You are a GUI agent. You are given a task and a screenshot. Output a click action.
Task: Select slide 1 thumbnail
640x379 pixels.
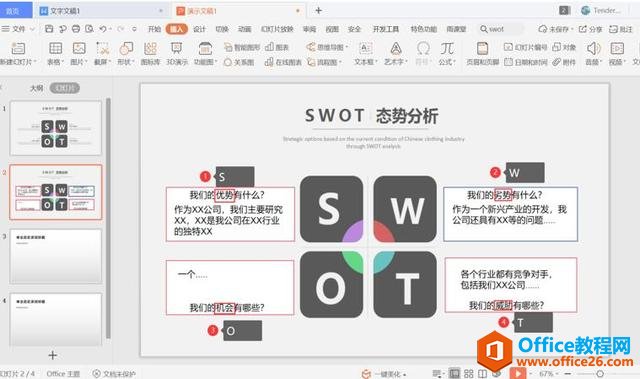pyautogui.click(x=56, y=128)
